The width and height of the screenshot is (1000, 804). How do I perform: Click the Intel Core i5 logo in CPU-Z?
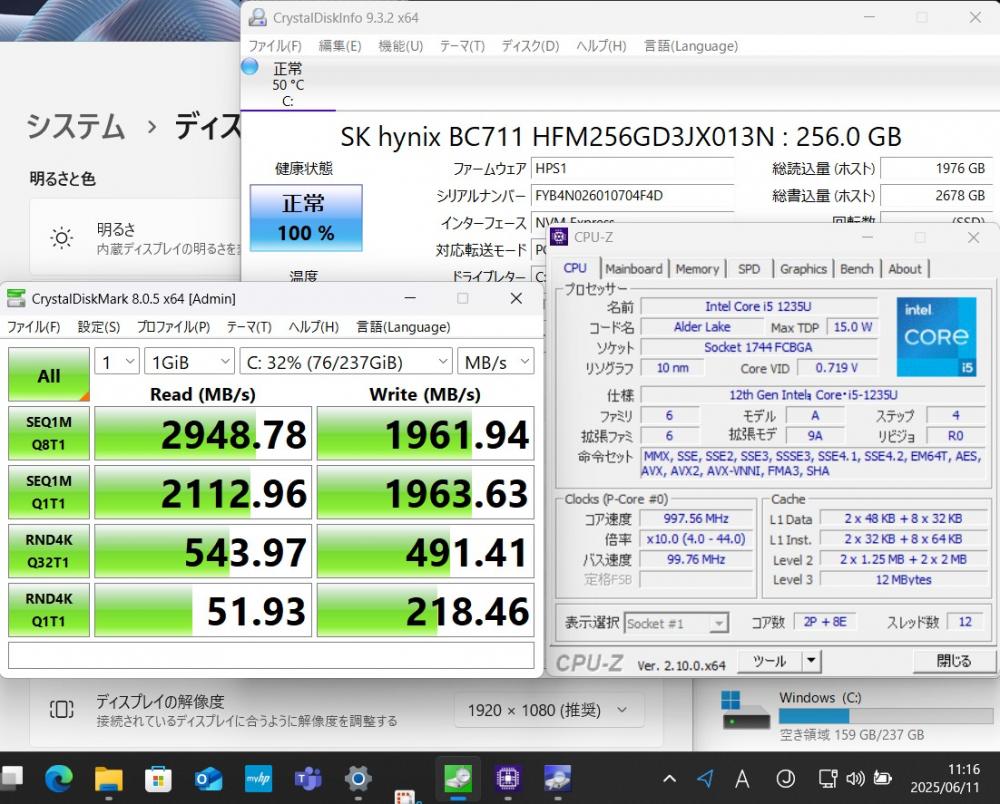(936, 336)
